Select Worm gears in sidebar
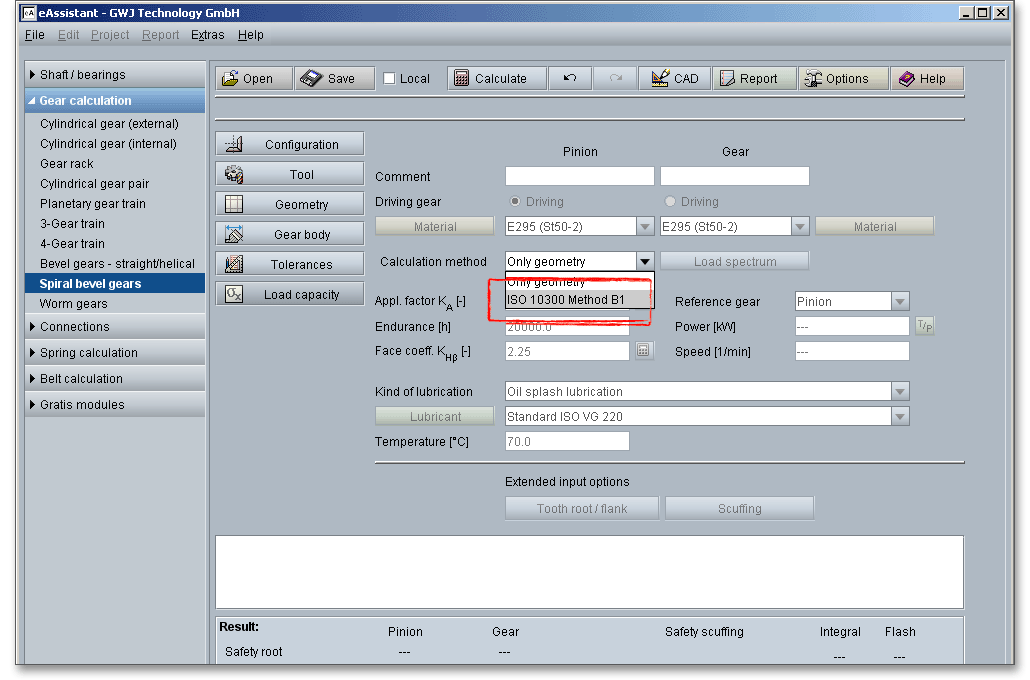Screen dimensions: 1030x680 (x=74, y=304)
